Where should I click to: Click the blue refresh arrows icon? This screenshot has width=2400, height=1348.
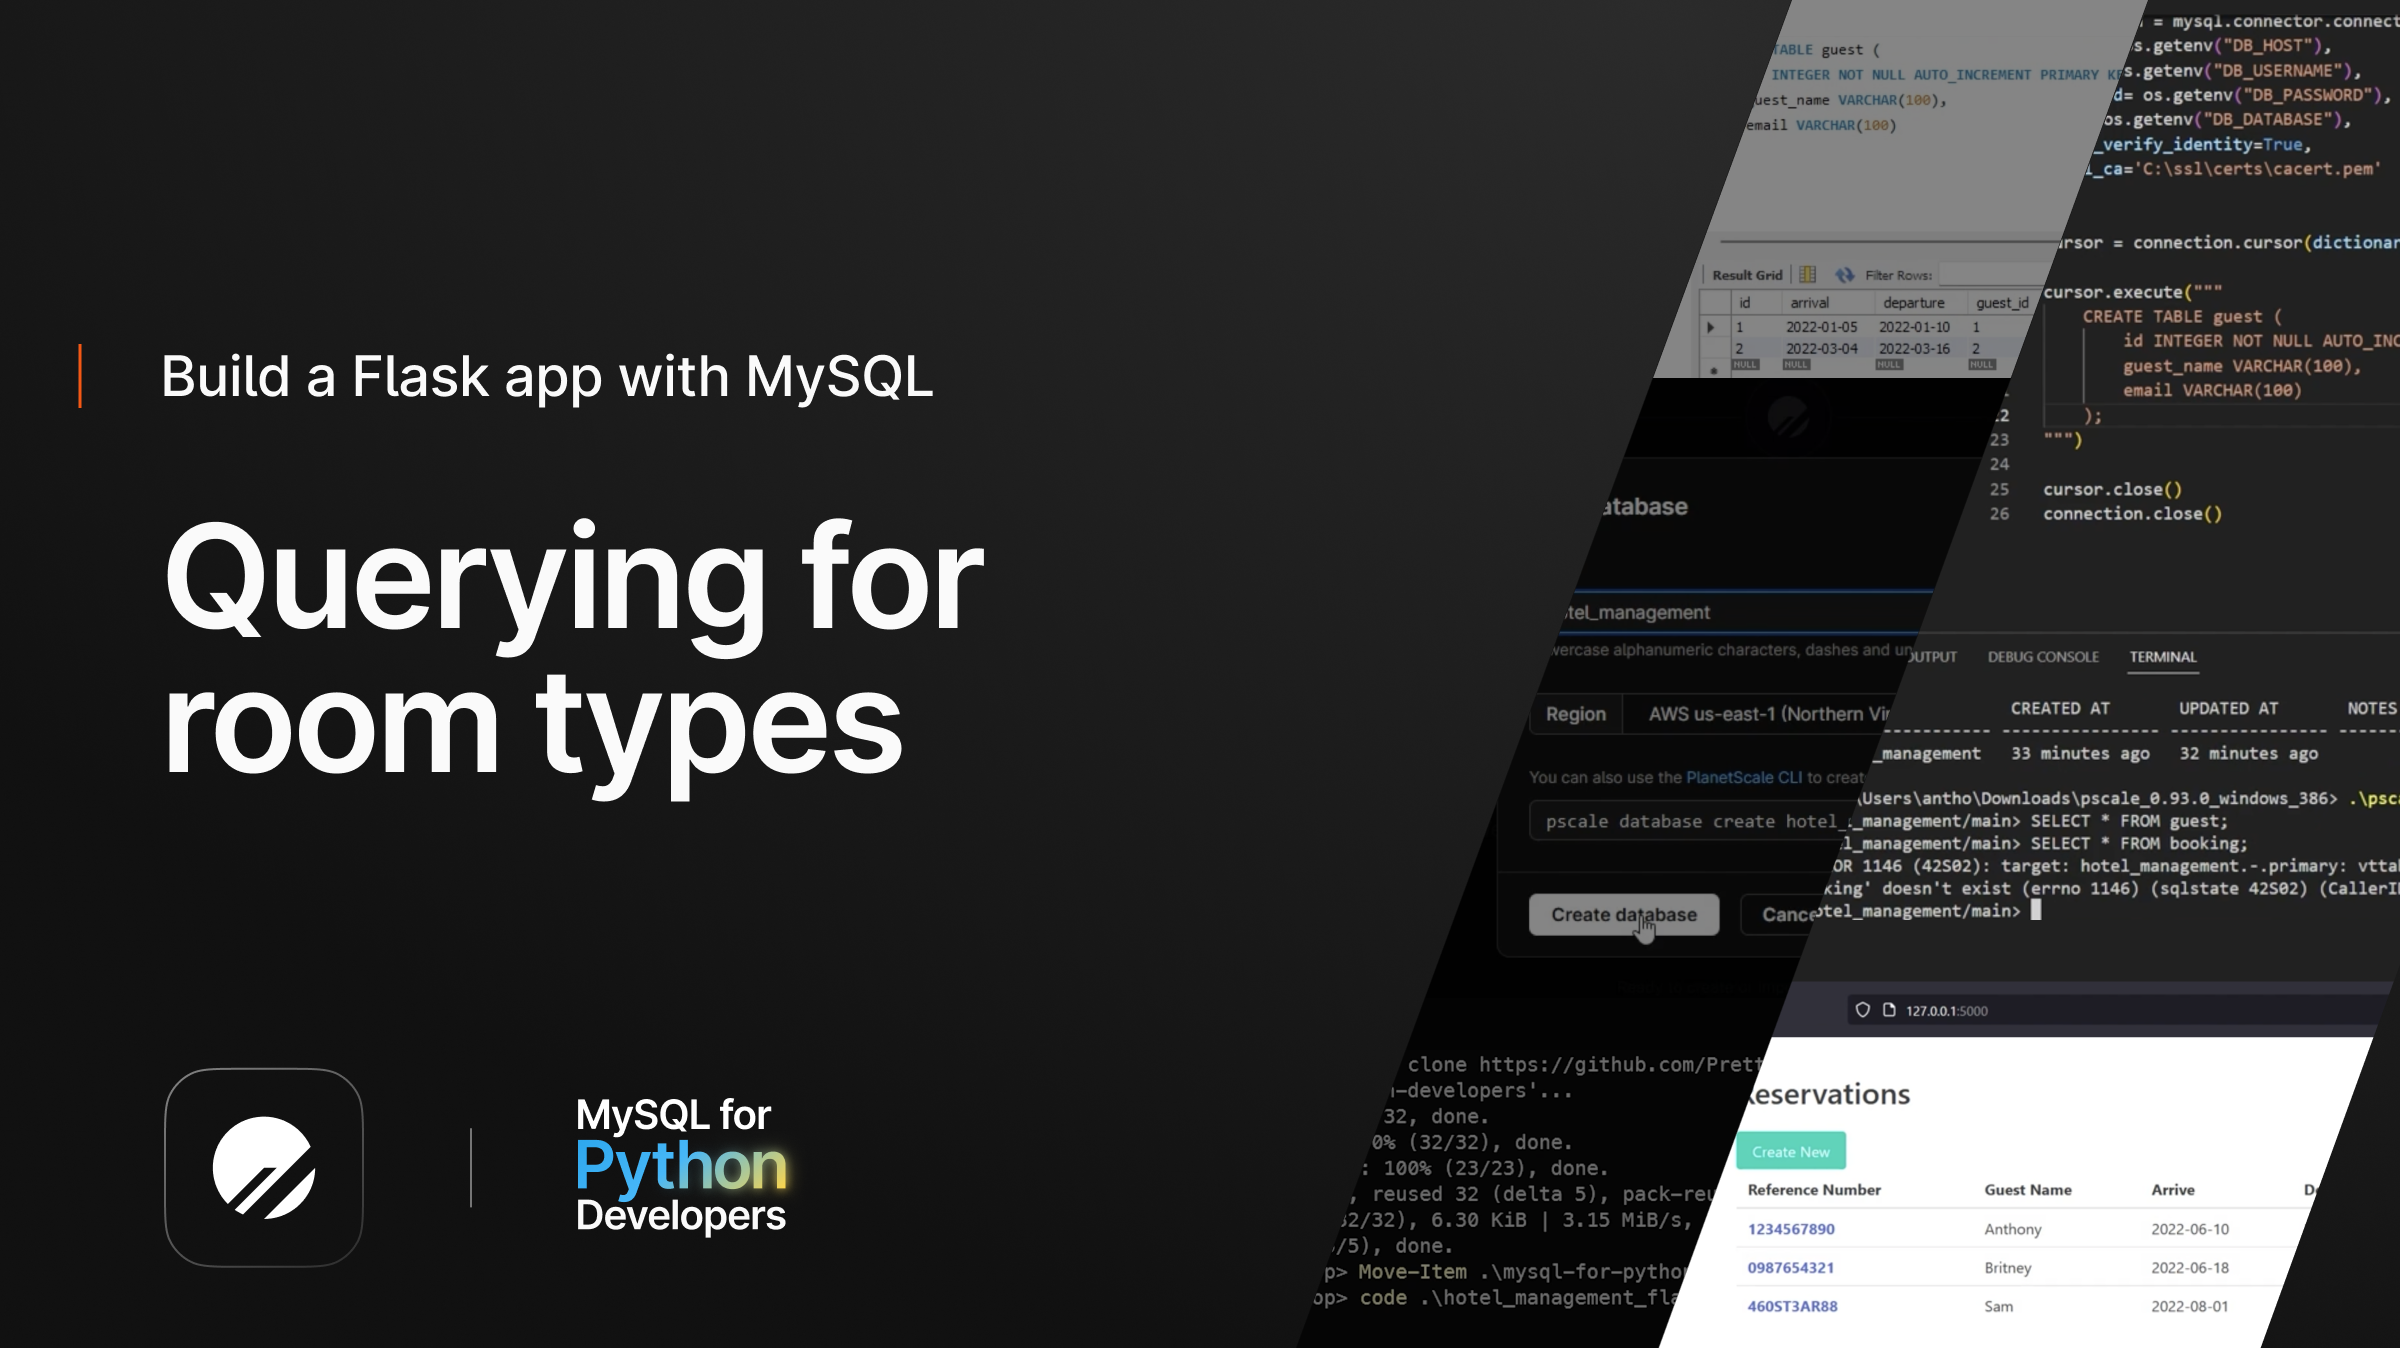coord(1844,275)
